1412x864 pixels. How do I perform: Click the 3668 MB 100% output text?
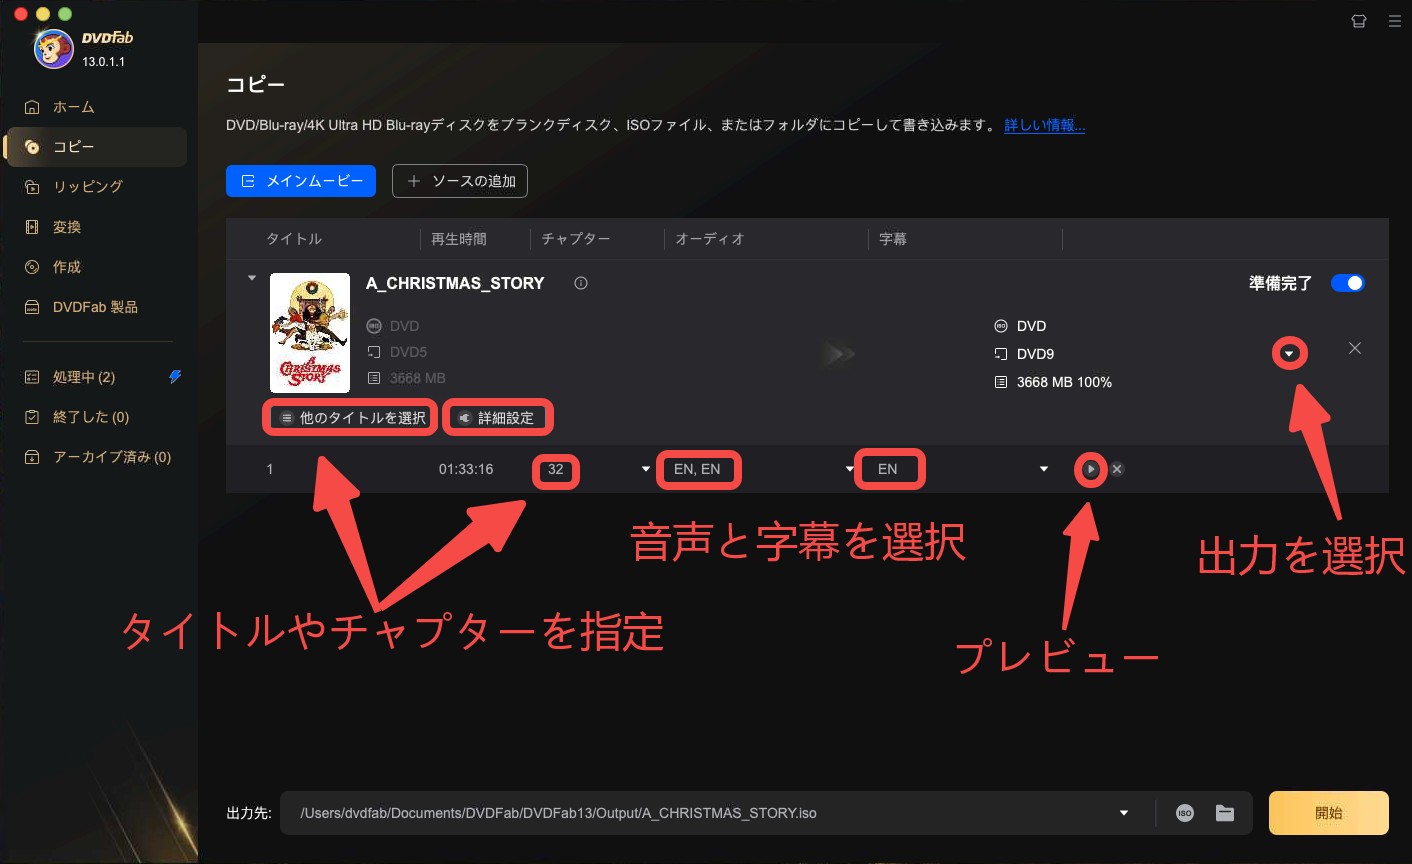[1064, 382]
